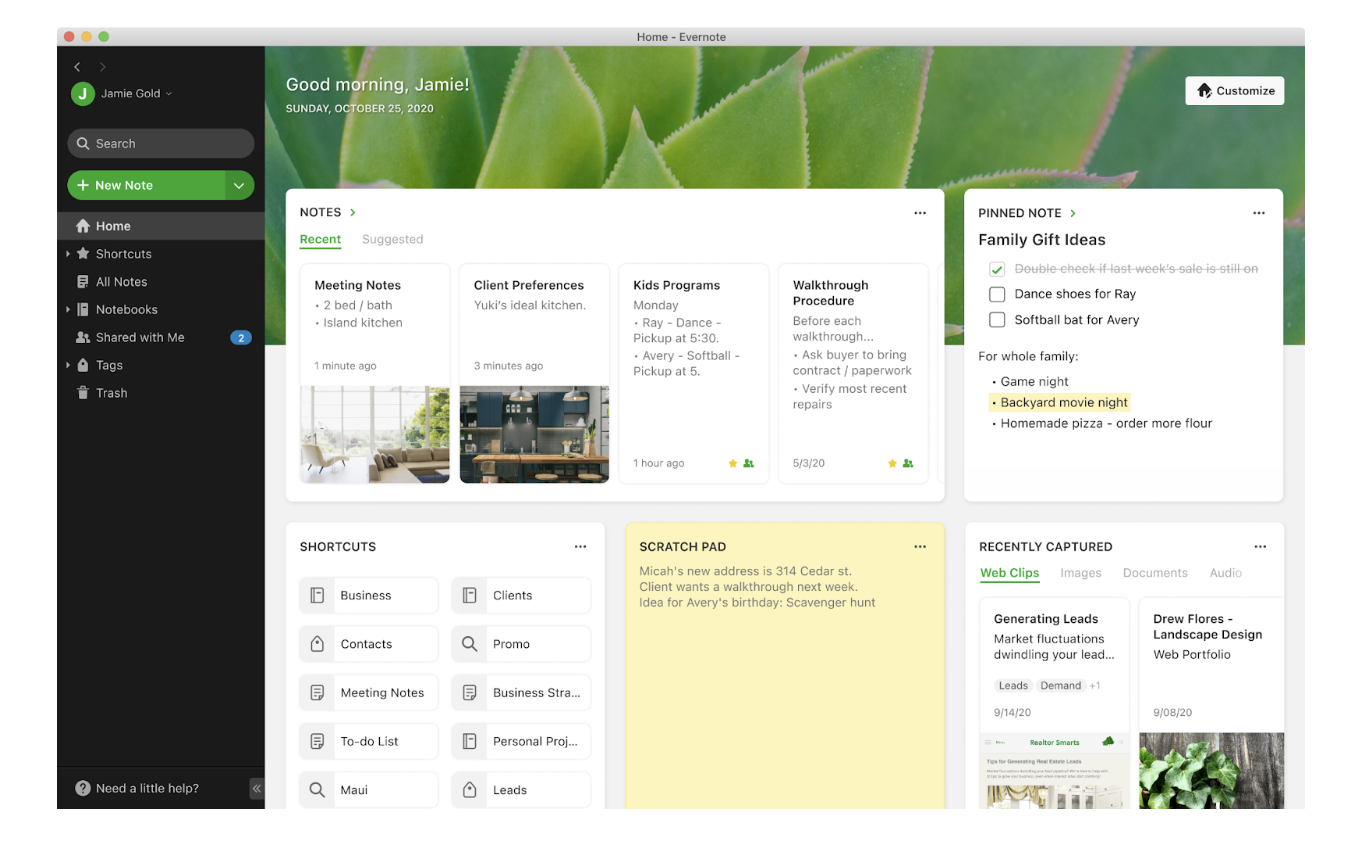Click the Customize button
The width and height of the screenshot is (1352, 842).
coord(1235,91)
